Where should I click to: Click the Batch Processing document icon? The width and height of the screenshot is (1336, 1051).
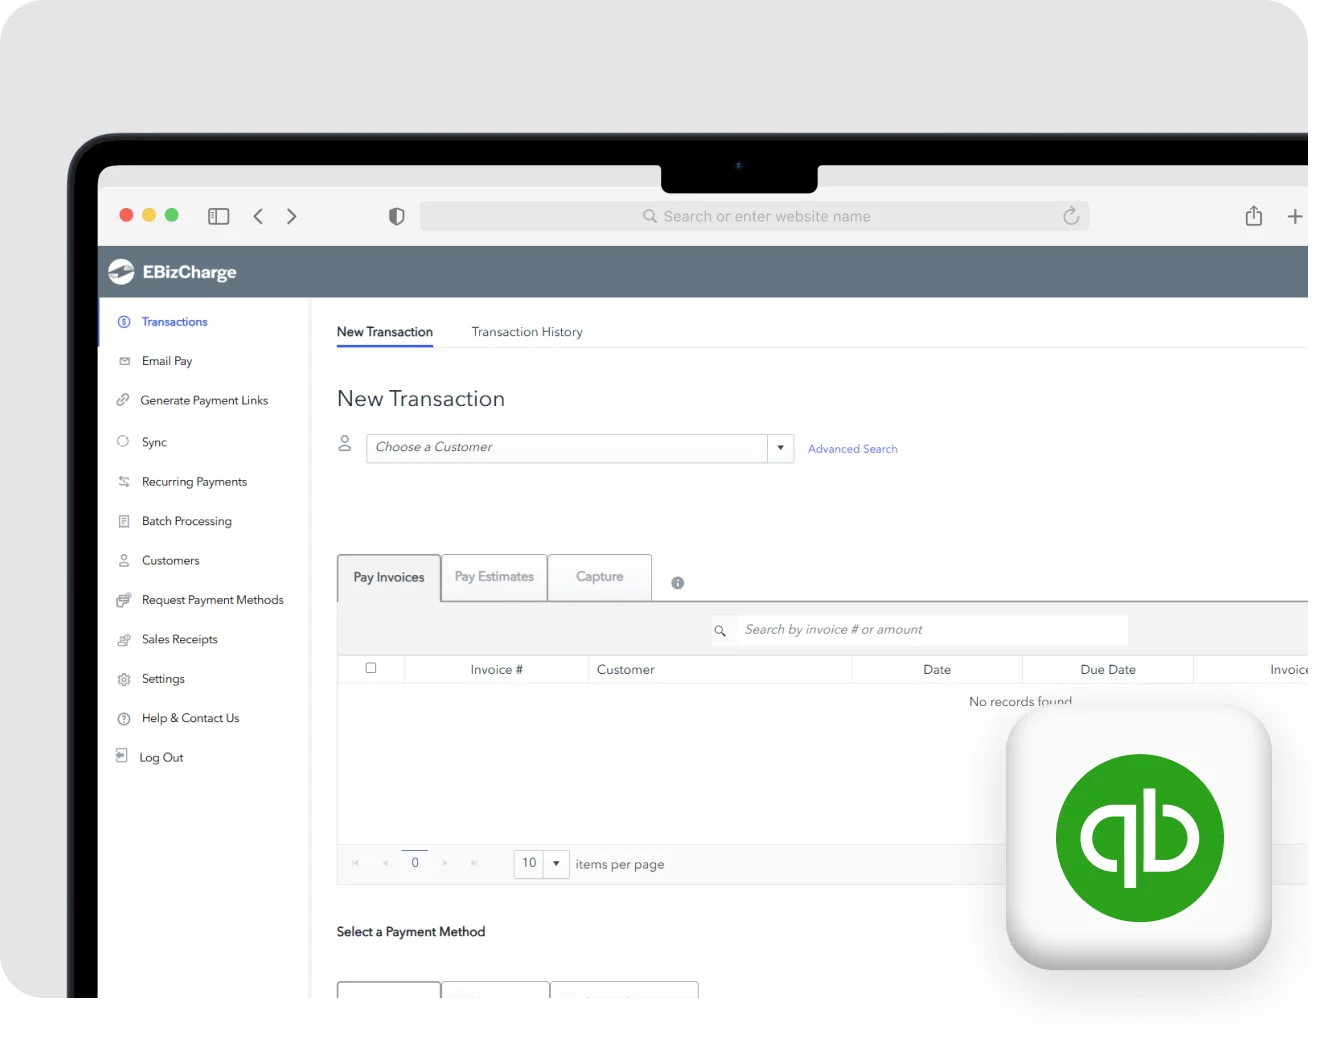(124, 521)
